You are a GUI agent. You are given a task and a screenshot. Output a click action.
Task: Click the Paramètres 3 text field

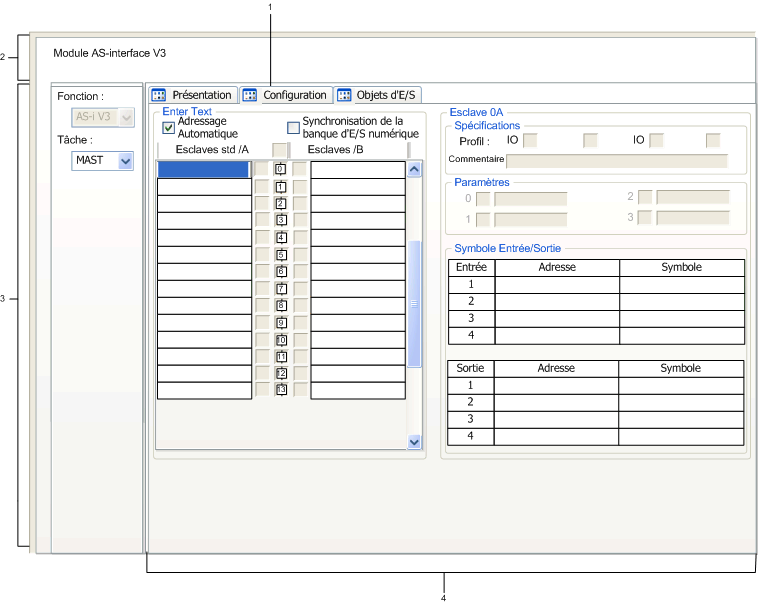pyautogui.click(x=693, y=218)
